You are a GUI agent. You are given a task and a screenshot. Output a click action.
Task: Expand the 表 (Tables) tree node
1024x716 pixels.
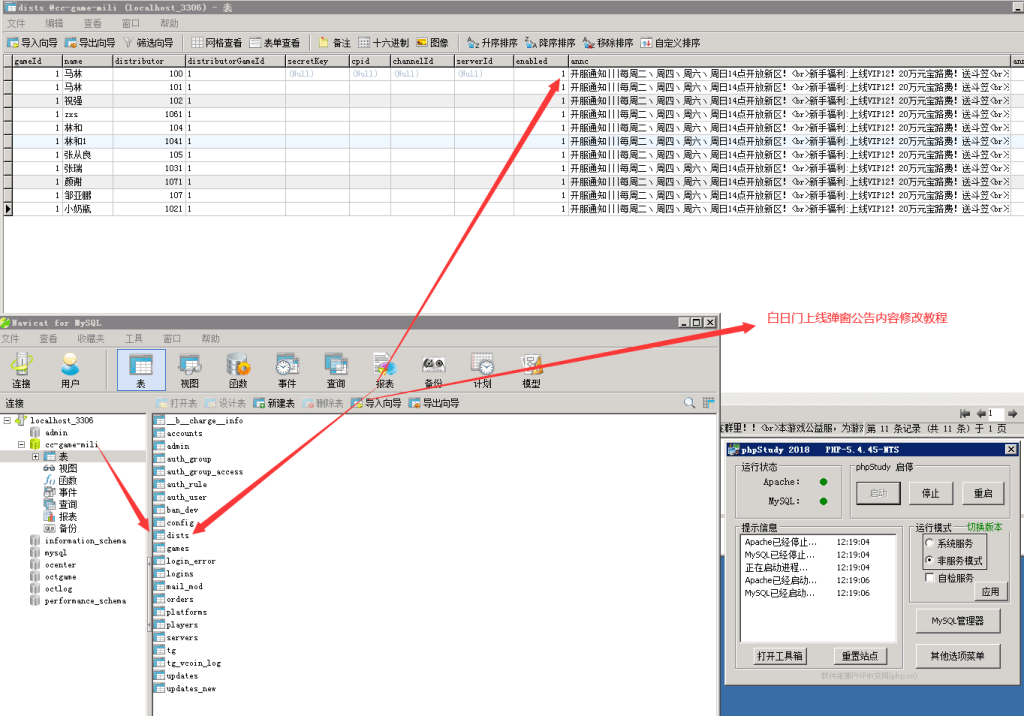(36, 456)
